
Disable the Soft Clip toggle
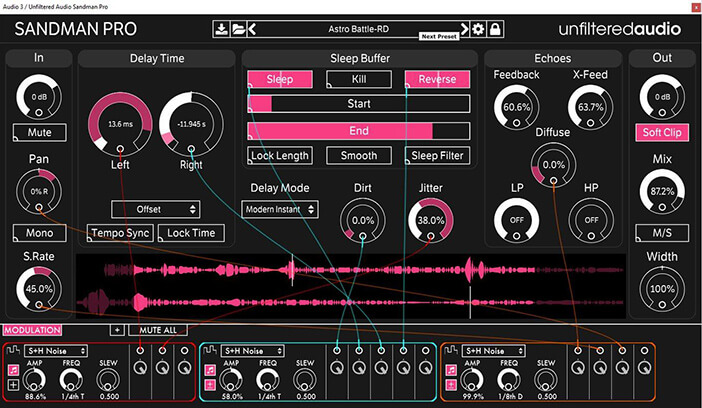point(661,132)
